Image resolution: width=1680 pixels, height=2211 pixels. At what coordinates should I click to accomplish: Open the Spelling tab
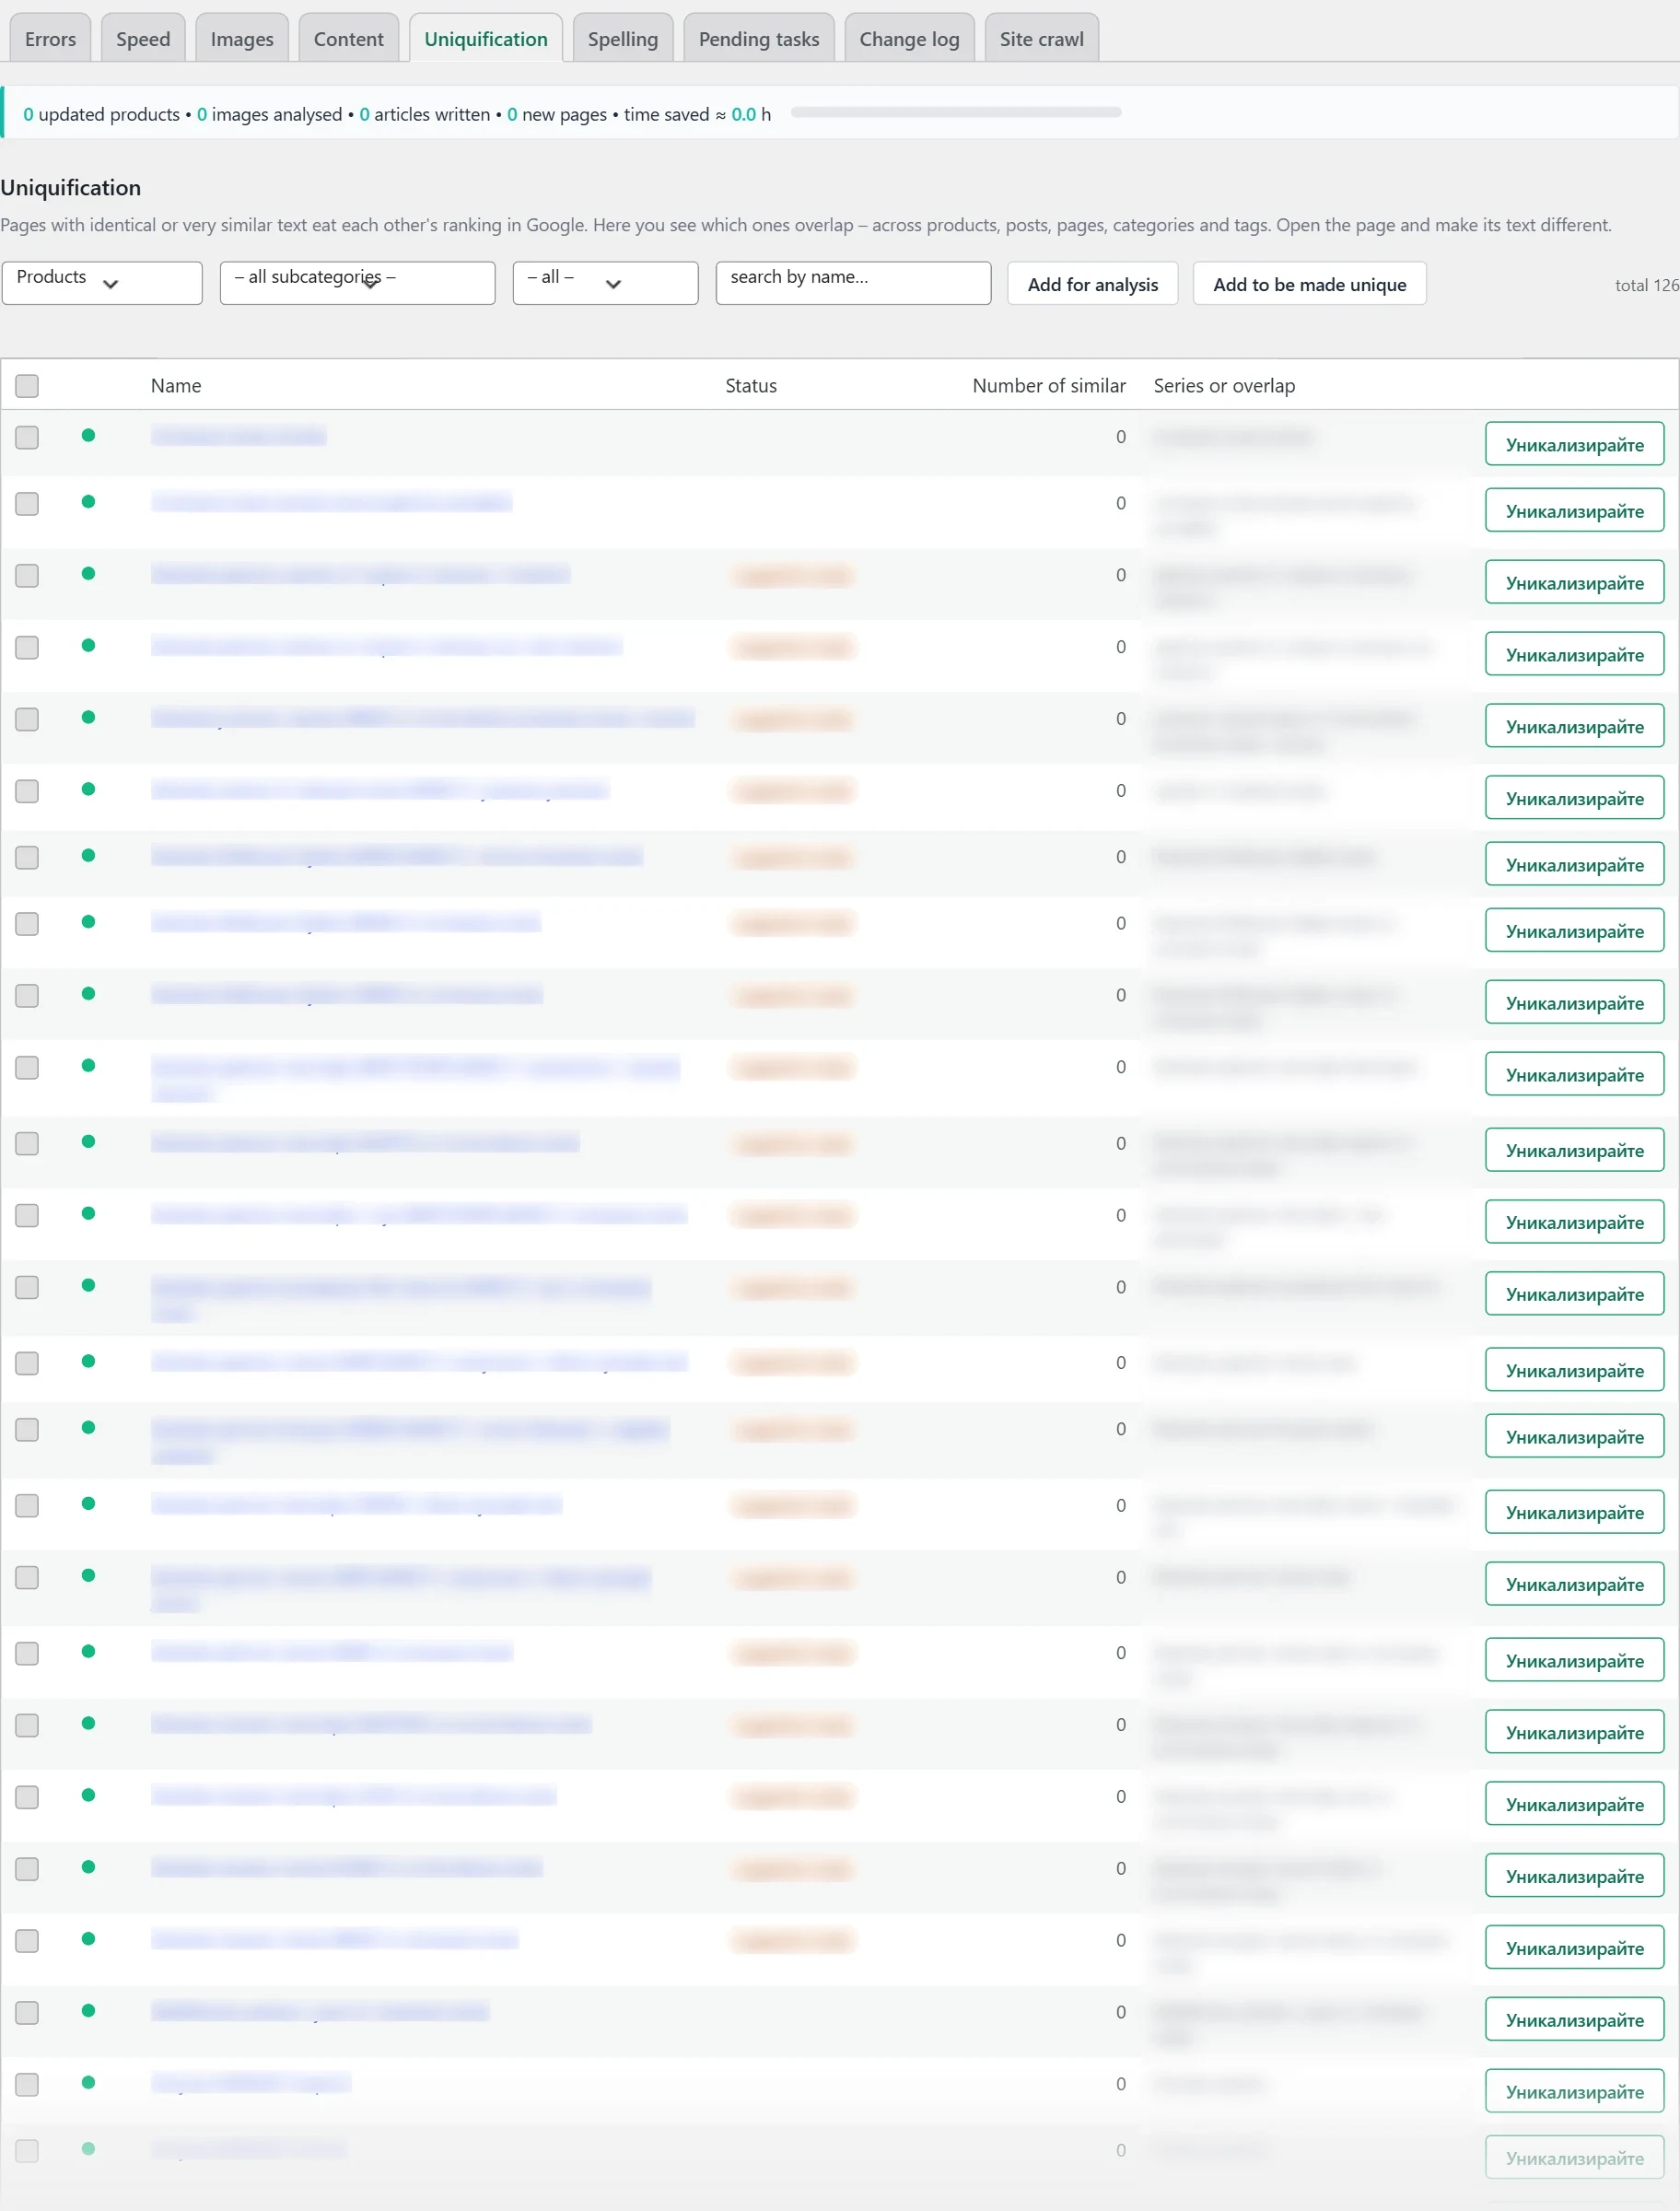coord(623,39)
